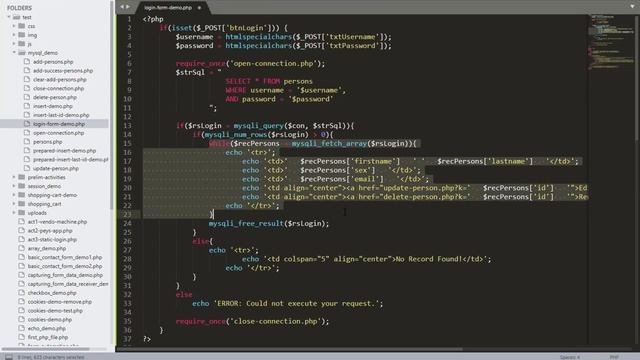Open first_php_file.php from sidebar
The image size is (640, 360).
(48, 337)
